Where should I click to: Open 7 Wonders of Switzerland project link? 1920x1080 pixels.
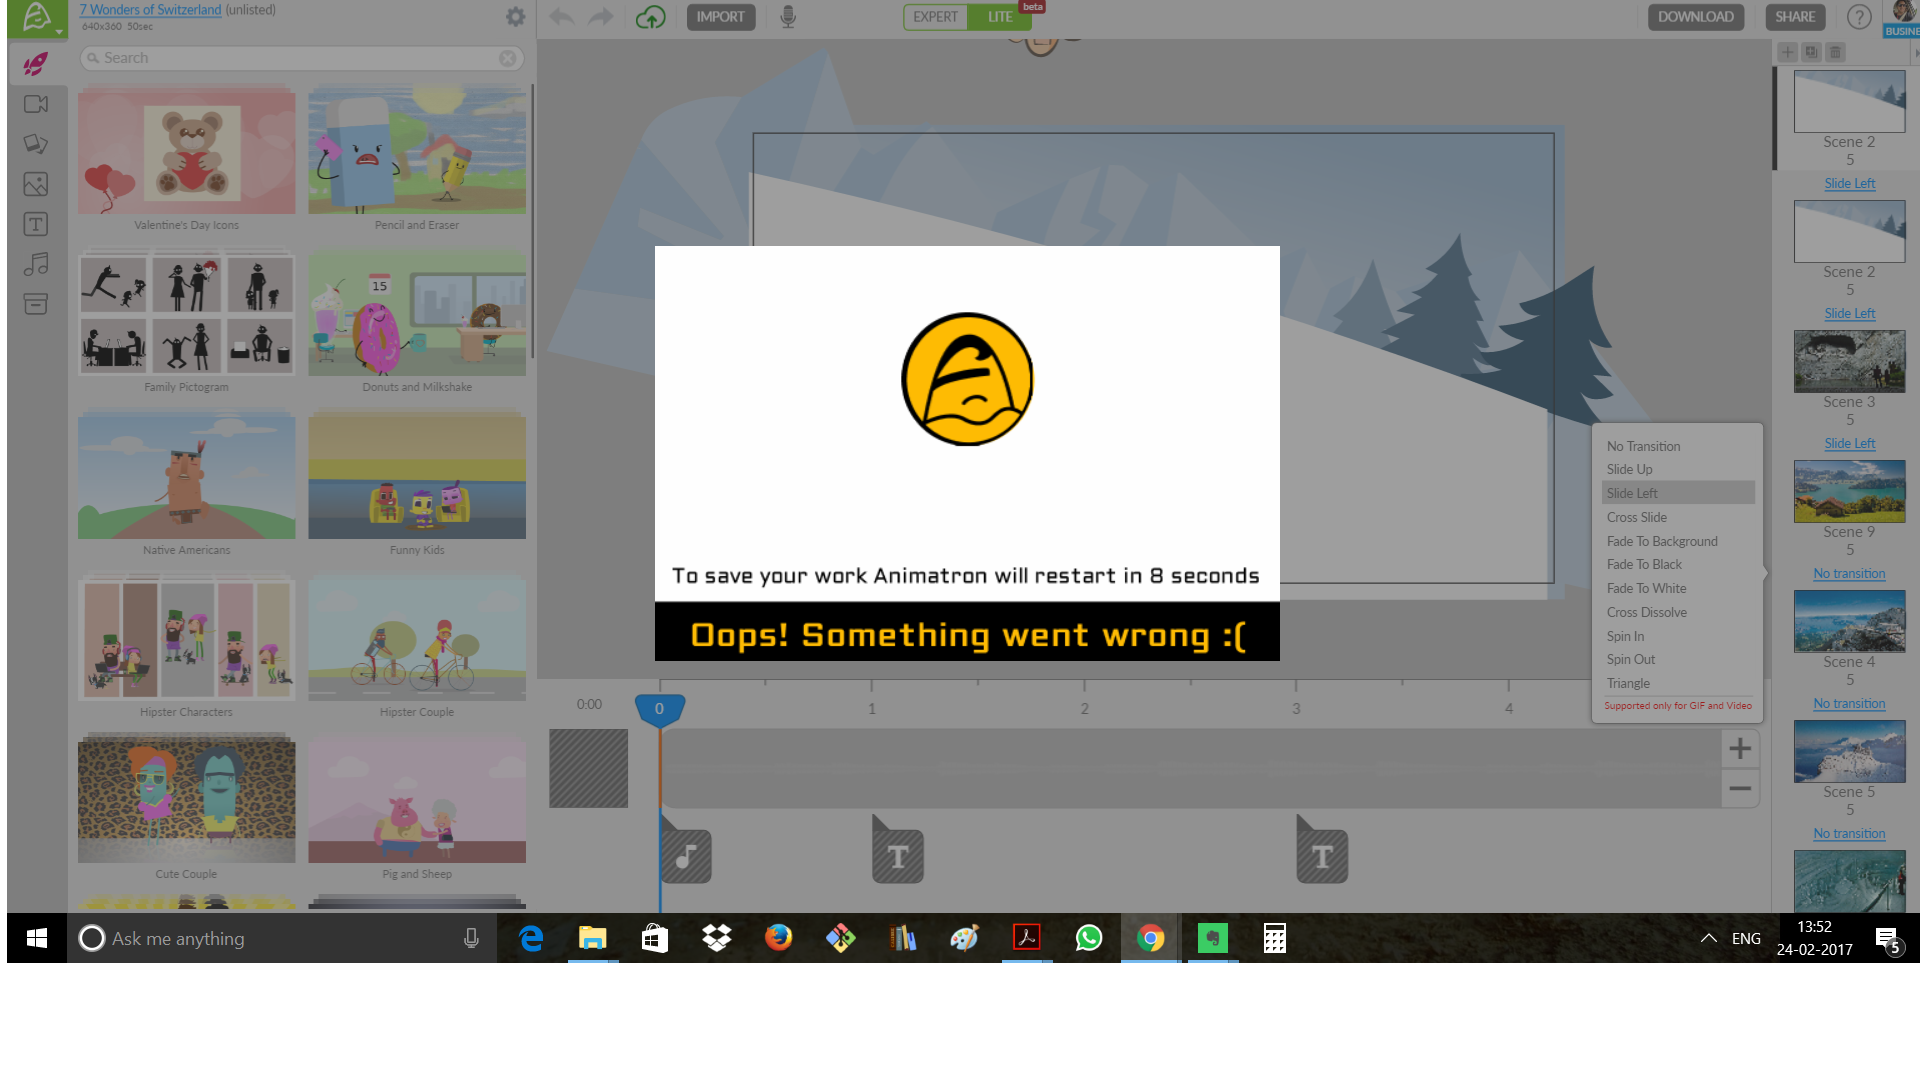(x=150, y=10)
